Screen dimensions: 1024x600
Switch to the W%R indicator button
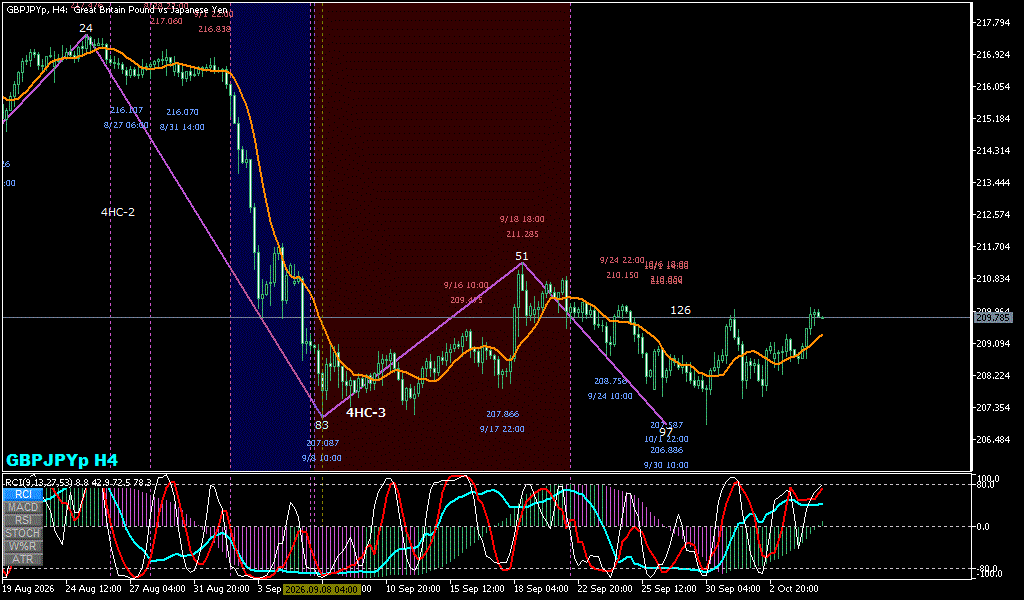pos(24,546)
